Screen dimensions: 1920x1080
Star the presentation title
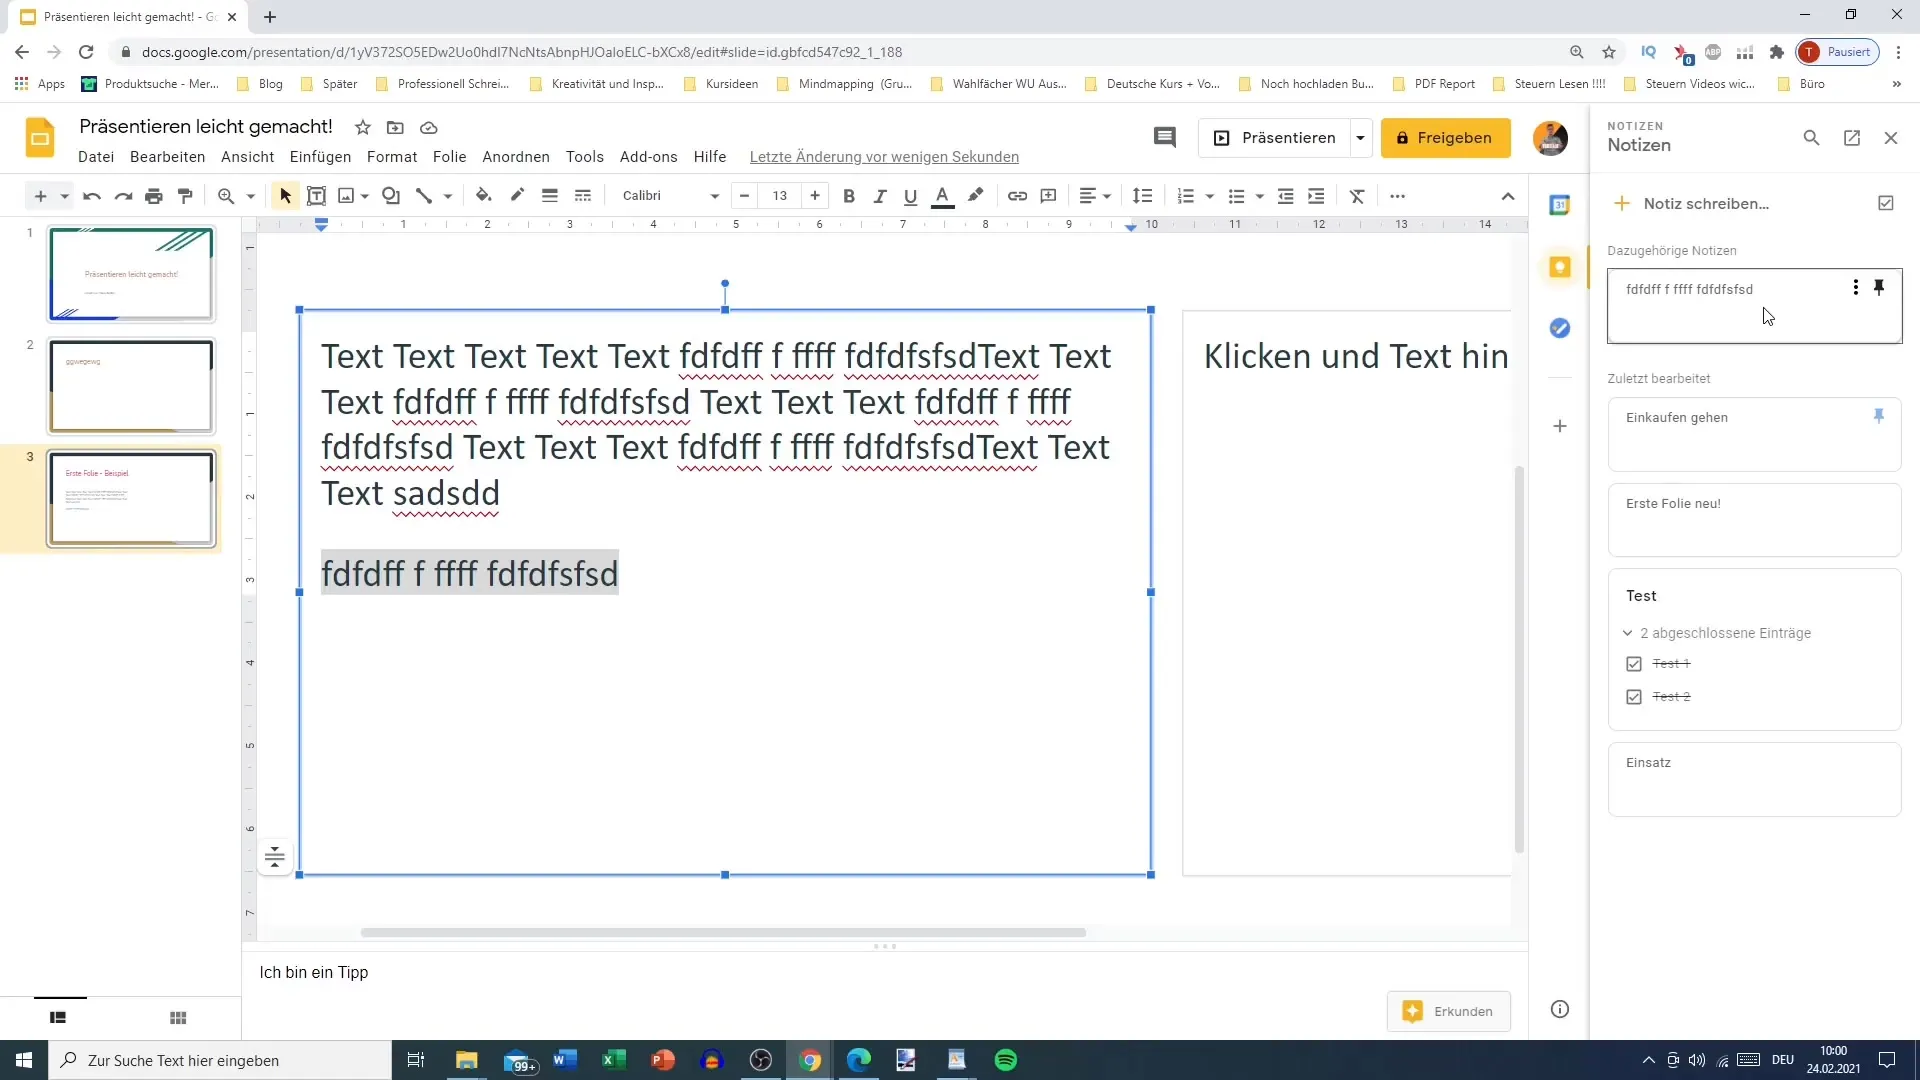[363, 127]
